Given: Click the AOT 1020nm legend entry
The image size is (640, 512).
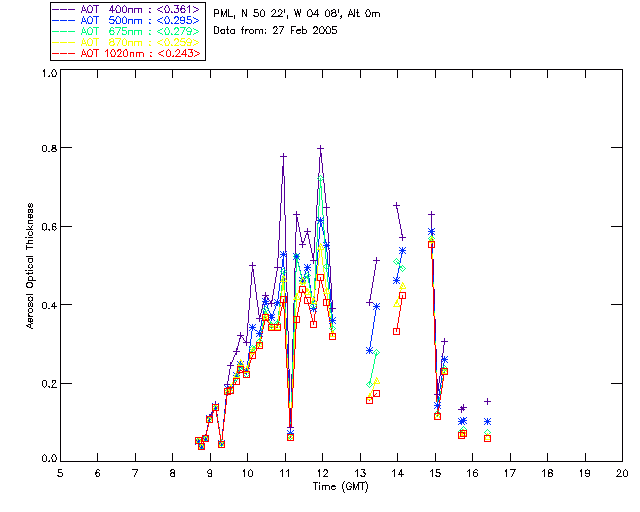Looking at the screenshot, I should click(x=128, y=53).
